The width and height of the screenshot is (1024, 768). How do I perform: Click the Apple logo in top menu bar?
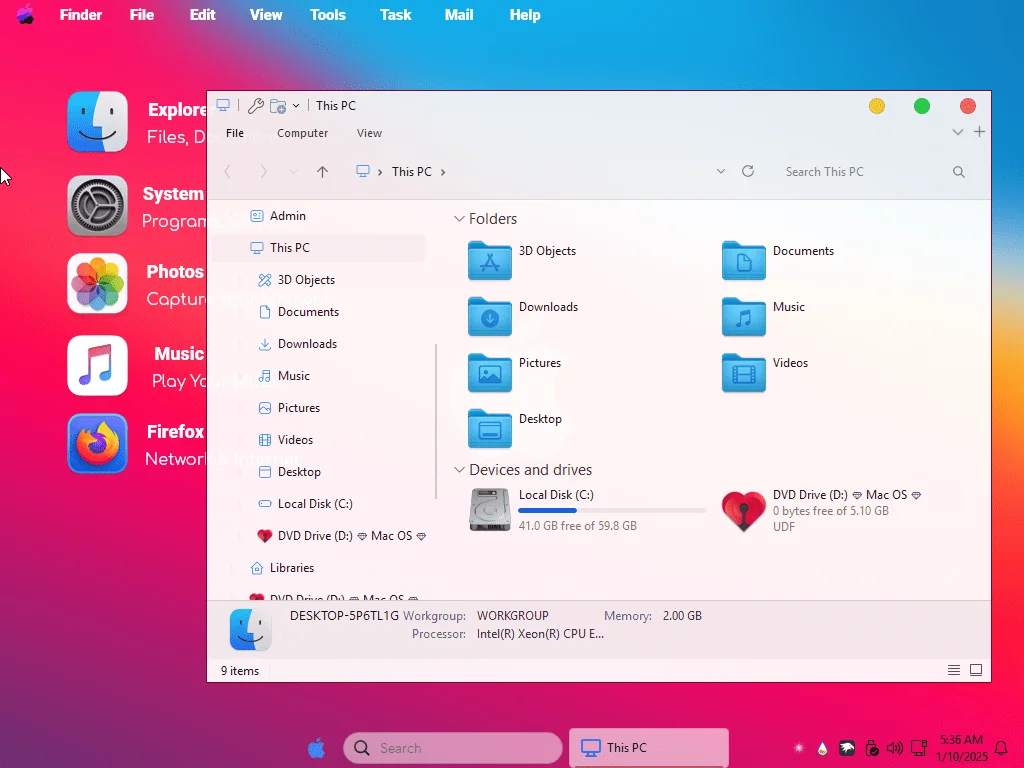pos(25,14)
